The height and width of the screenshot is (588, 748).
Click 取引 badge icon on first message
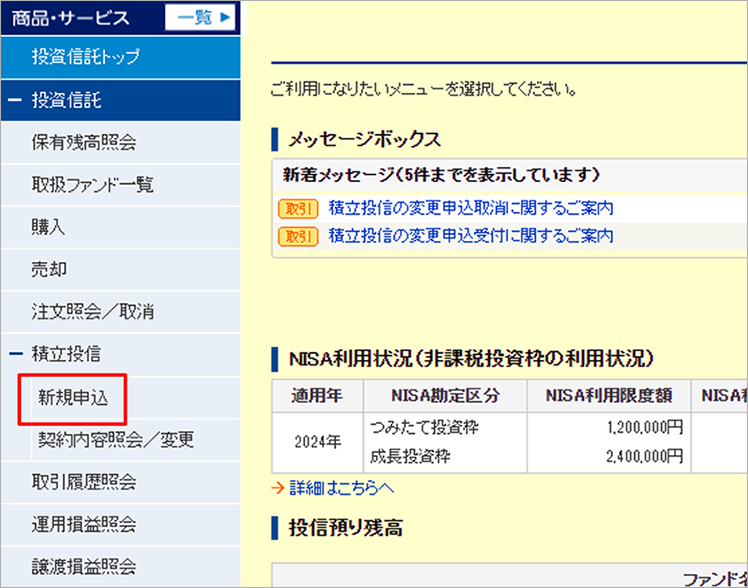click(x=298, y=209)
